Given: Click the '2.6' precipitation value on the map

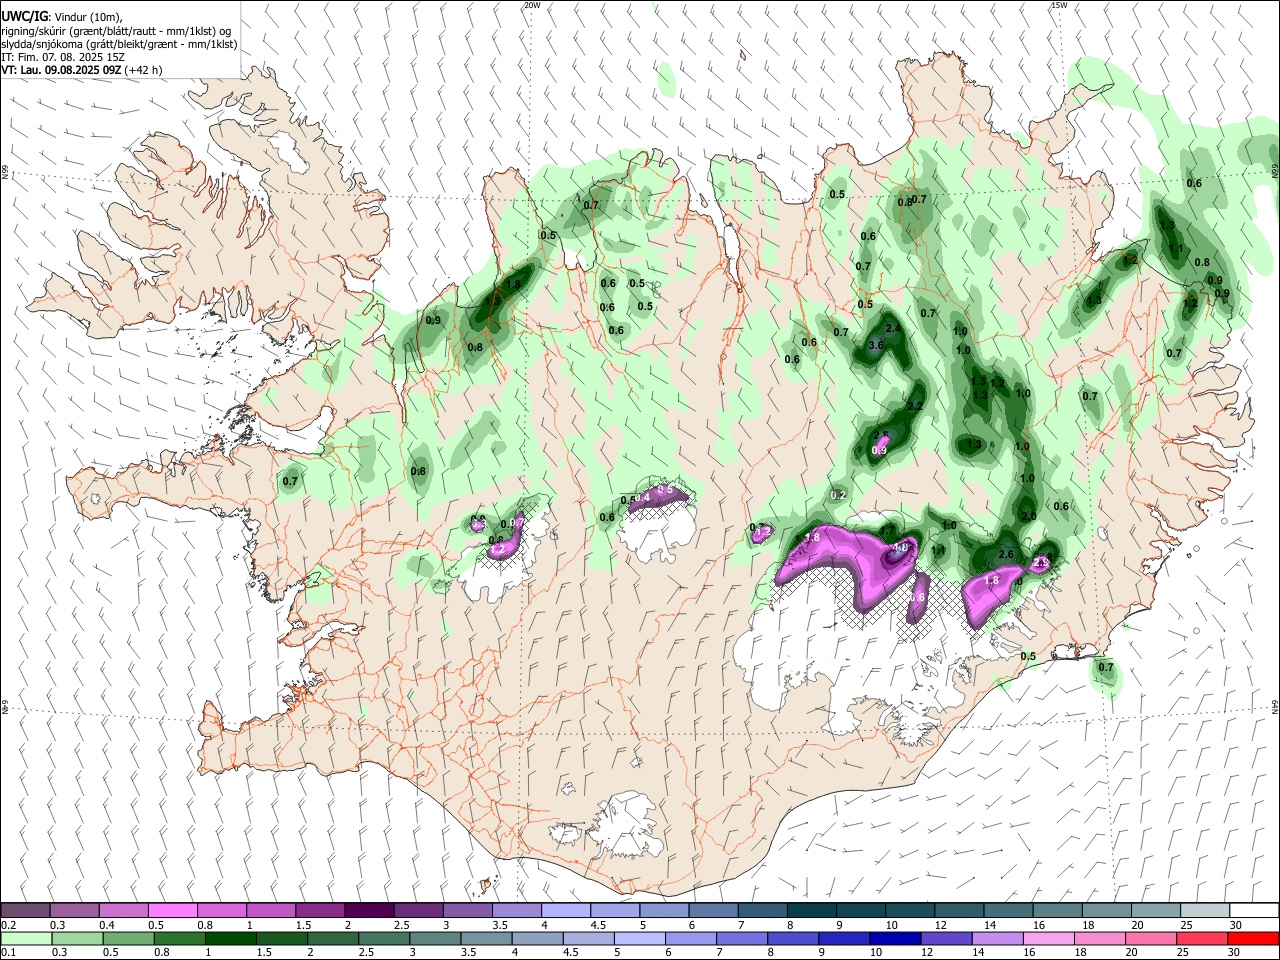Looking at the screenshot, I should [1007, 554].
